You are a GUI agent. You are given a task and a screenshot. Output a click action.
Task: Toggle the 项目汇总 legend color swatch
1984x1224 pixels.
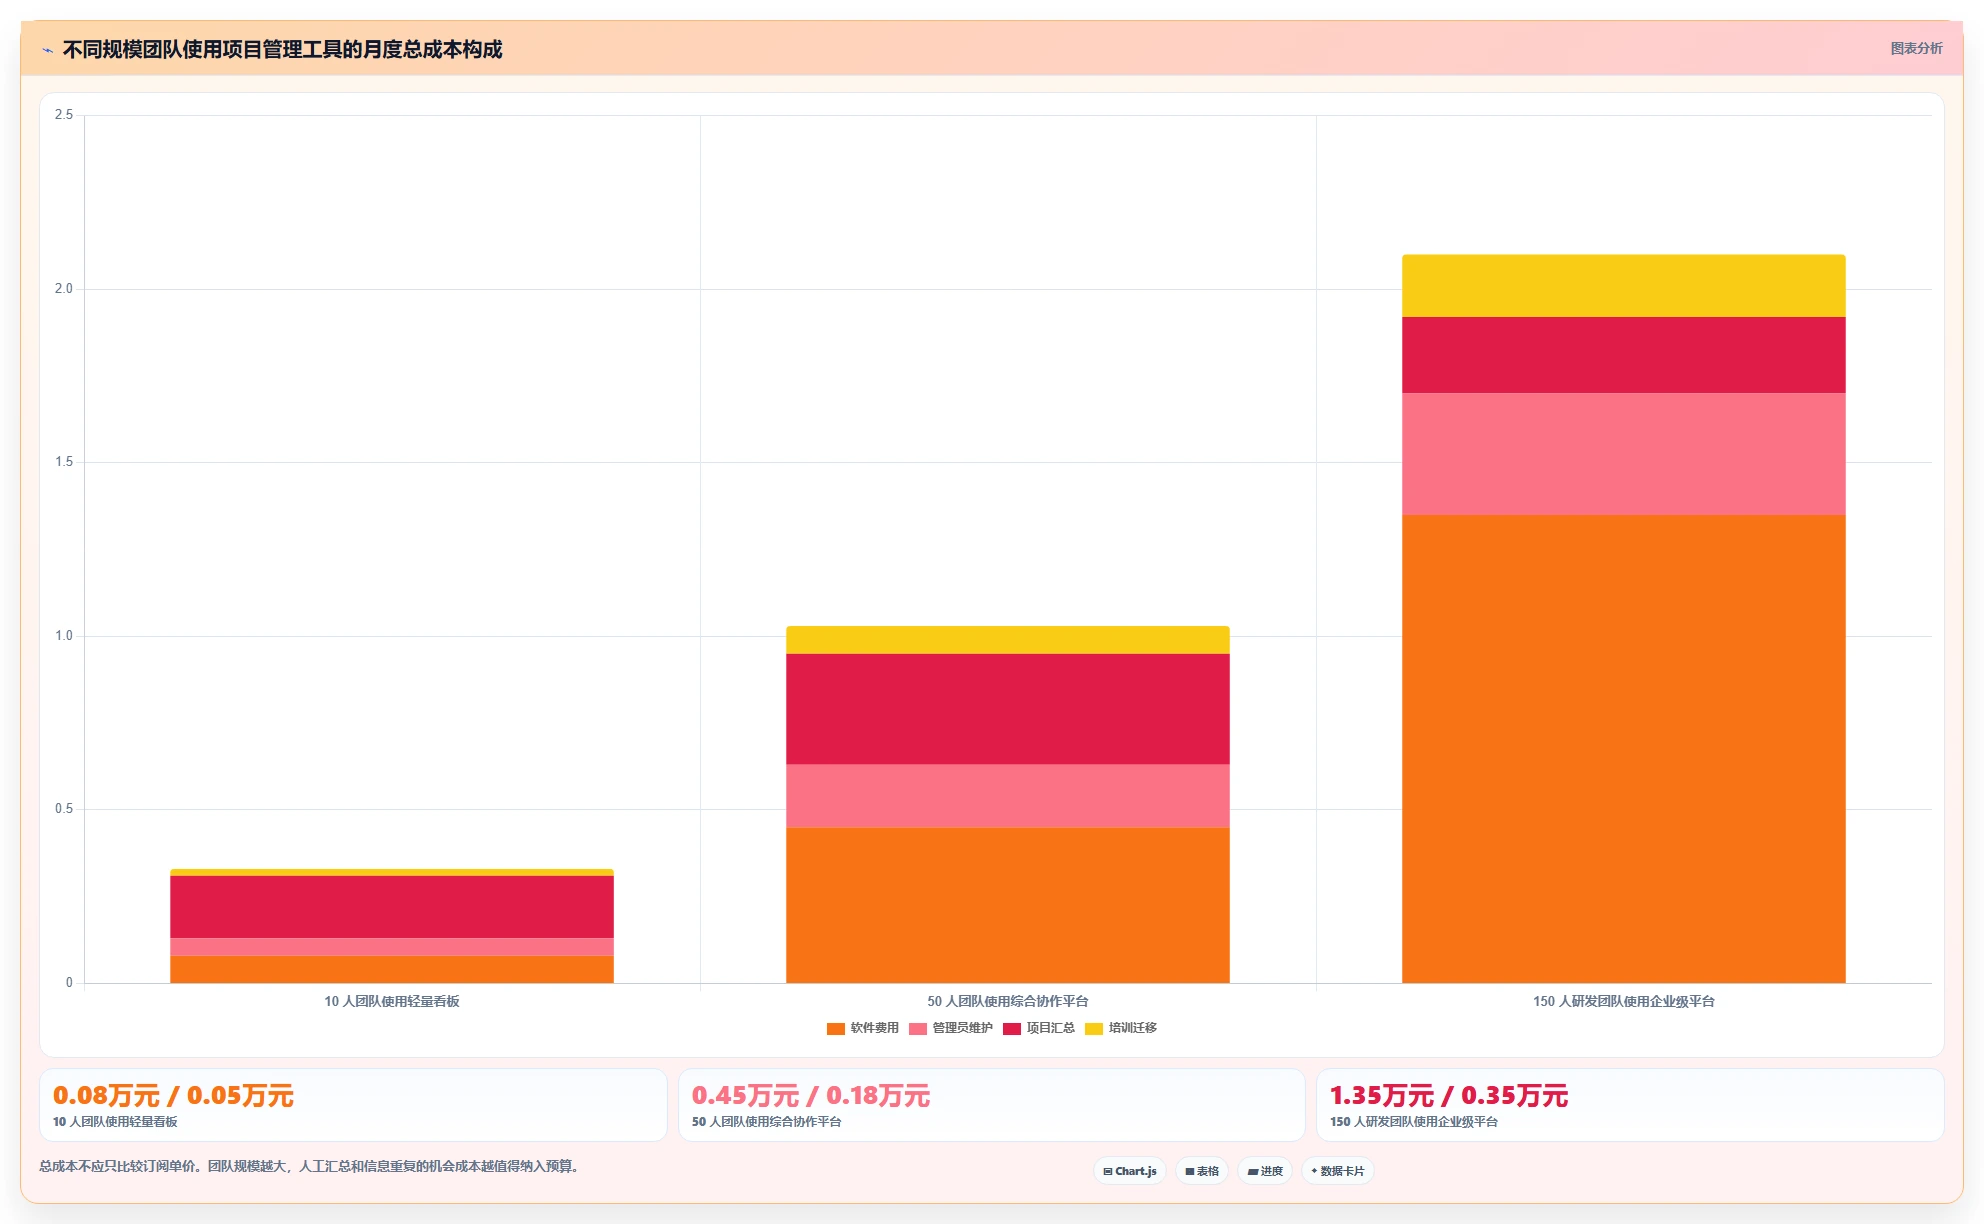tap(1012, 1029)
